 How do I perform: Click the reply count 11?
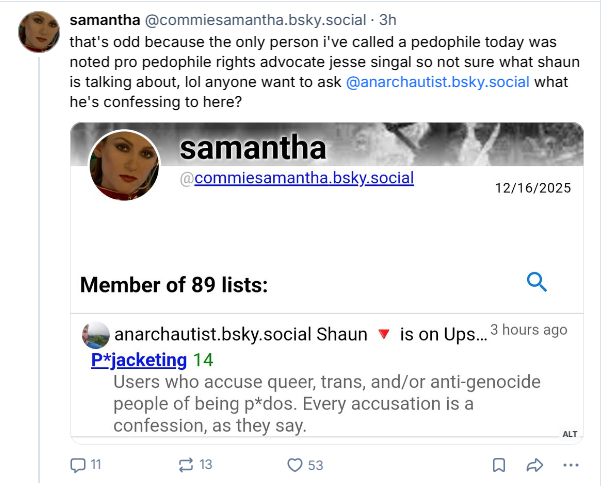click(x=96, y=465)
